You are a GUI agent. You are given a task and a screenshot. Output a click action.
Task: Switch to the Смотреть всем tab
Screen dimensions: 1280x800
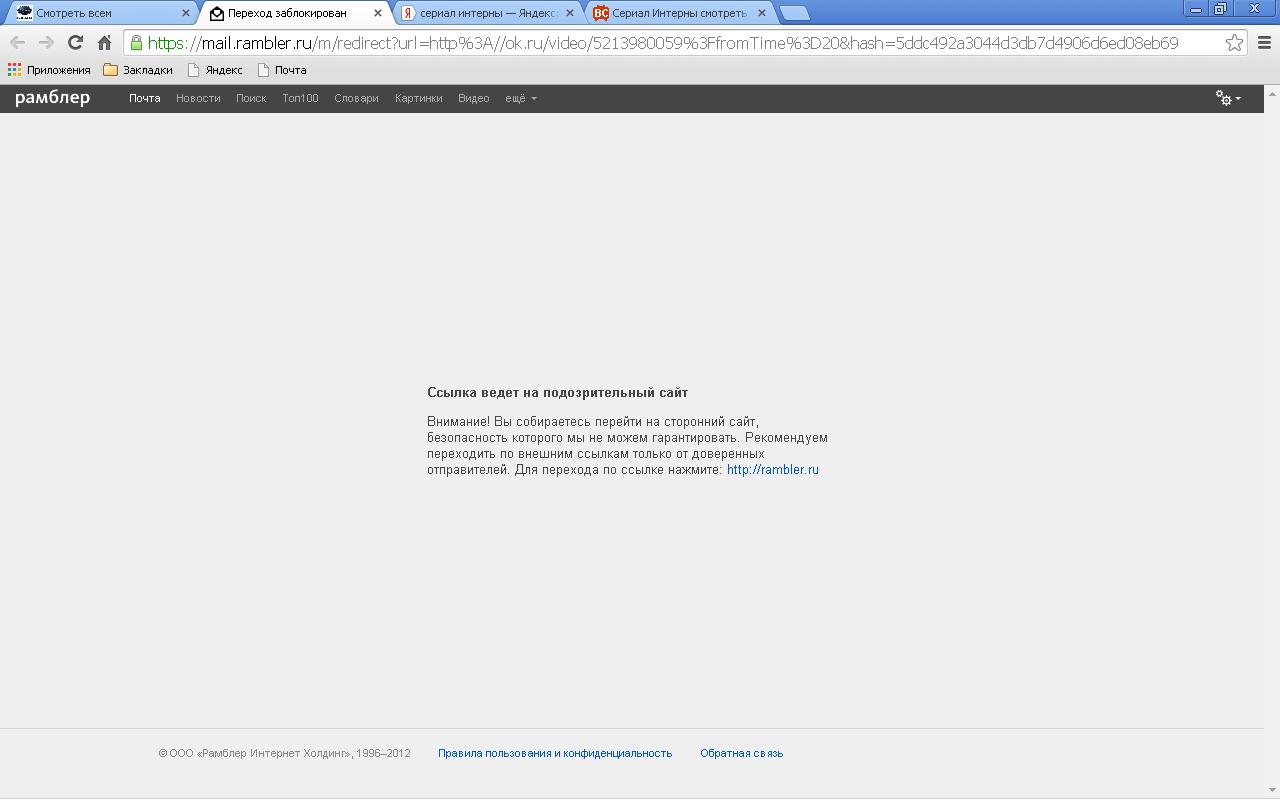(100, 13)
